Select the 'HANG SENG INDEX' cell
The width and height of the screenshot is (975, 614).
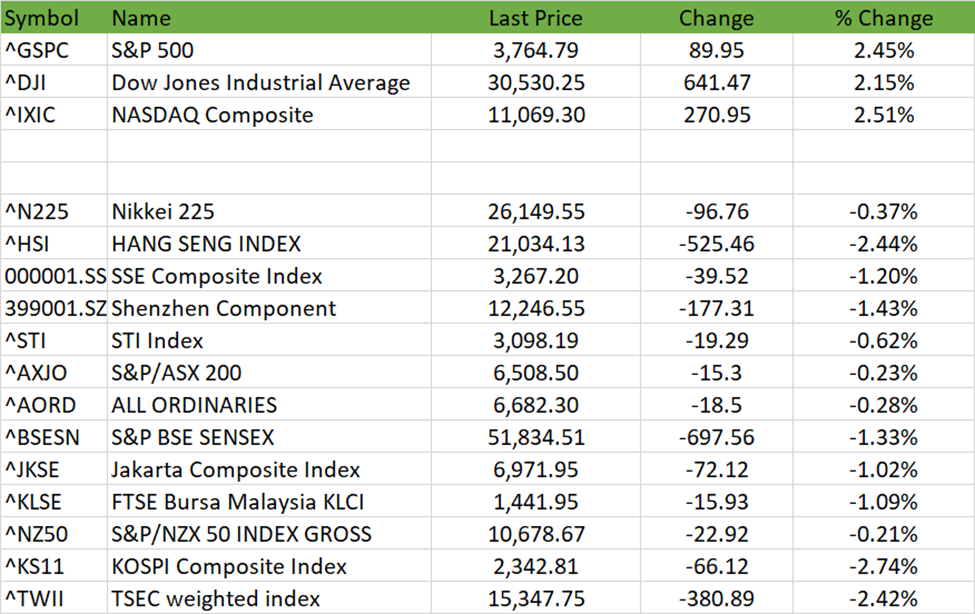tap(269, 244)
